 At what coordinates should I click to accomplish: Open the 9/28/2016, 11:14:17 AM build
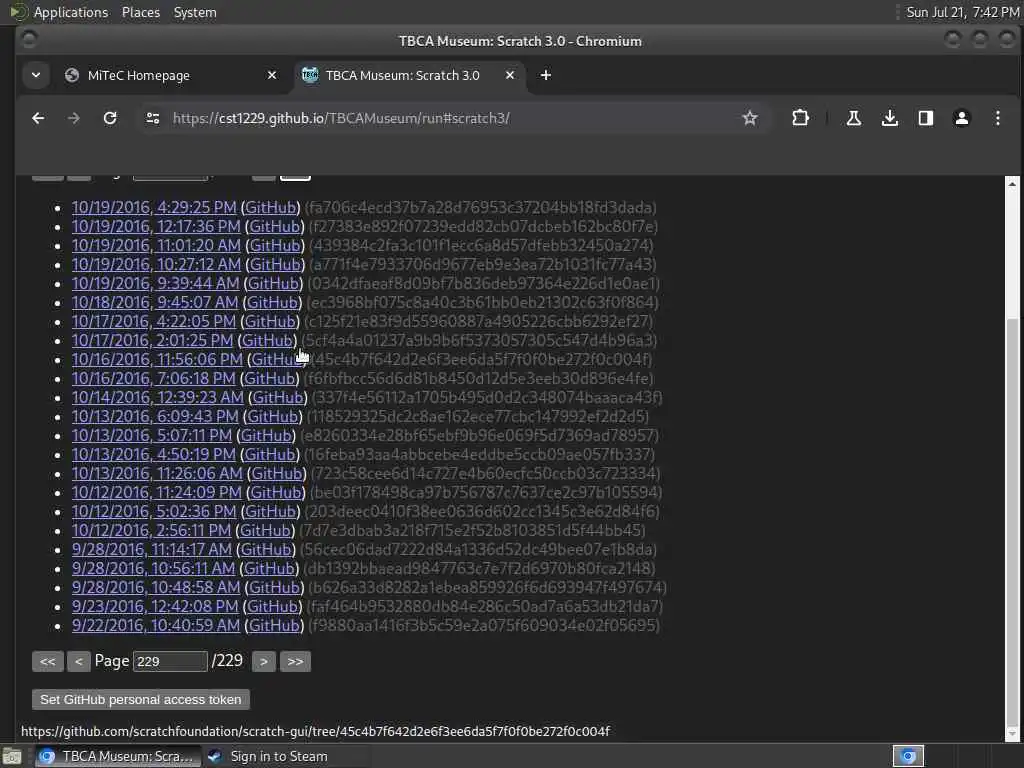coord(152,549)
